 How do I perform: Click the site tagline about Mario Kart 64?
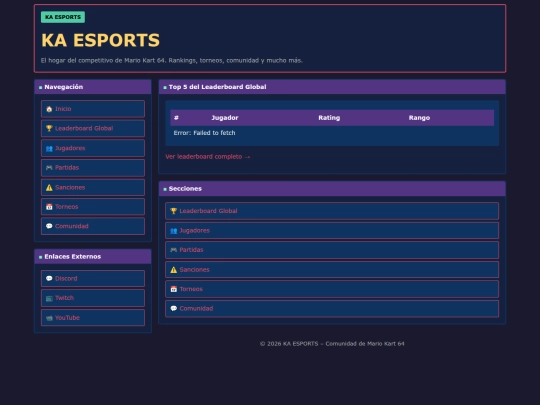coord(172,61)
